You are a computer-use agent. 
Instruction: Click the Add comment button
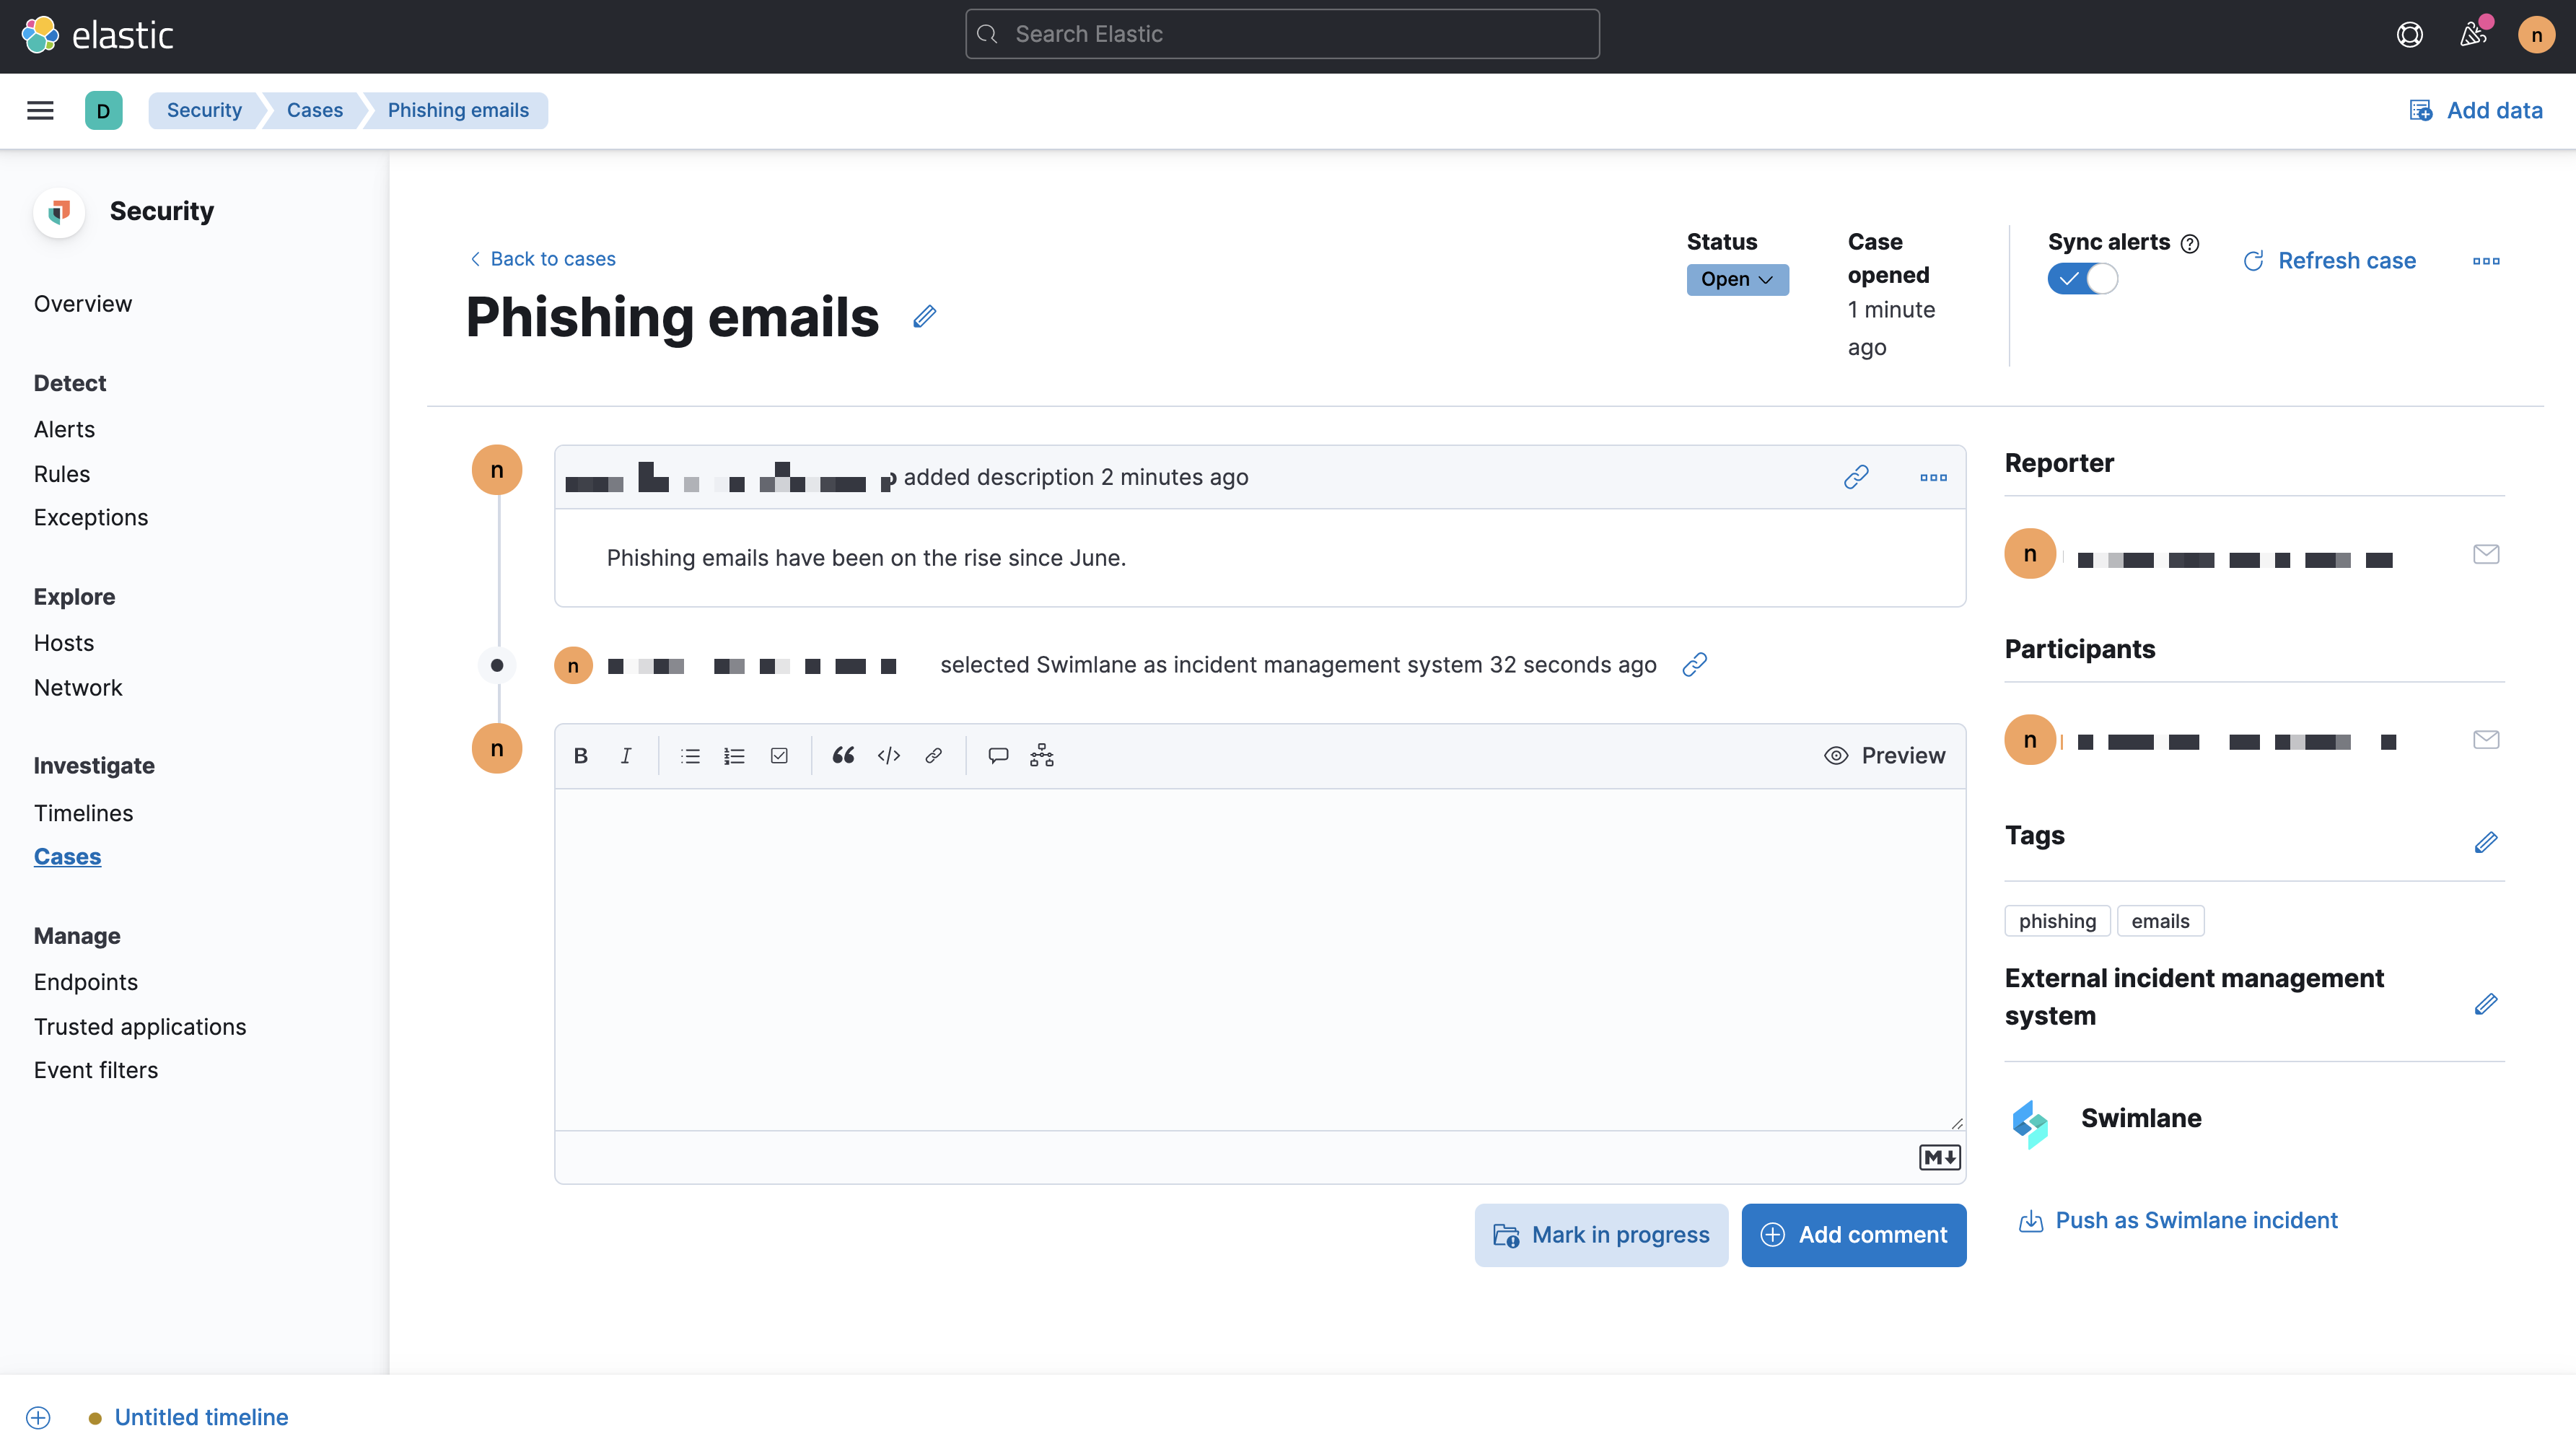pyautogui.click(x=1854, y=1235)
